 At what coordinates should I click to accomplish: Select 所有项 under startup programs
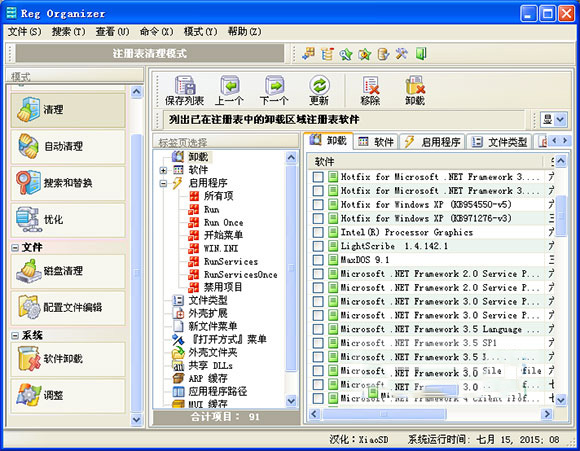219,196
